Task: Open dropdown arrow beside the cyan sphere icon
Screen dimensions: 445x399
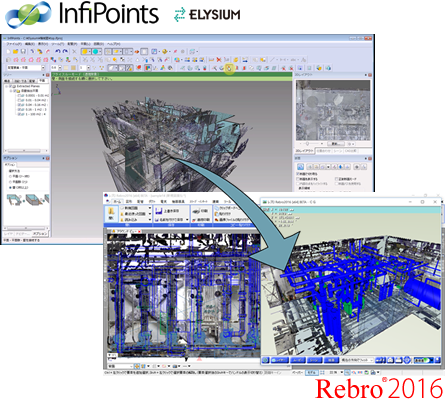Action: point(100,52)
